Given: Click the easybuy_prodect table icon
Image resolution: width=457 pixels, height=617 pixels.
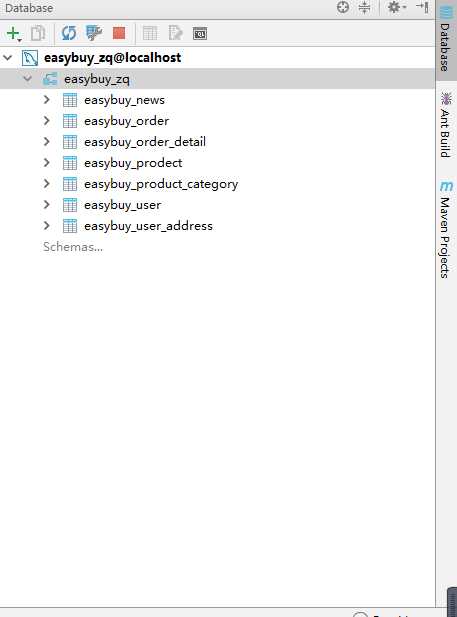Looking at the screenshot, I should tap(70, 163).
